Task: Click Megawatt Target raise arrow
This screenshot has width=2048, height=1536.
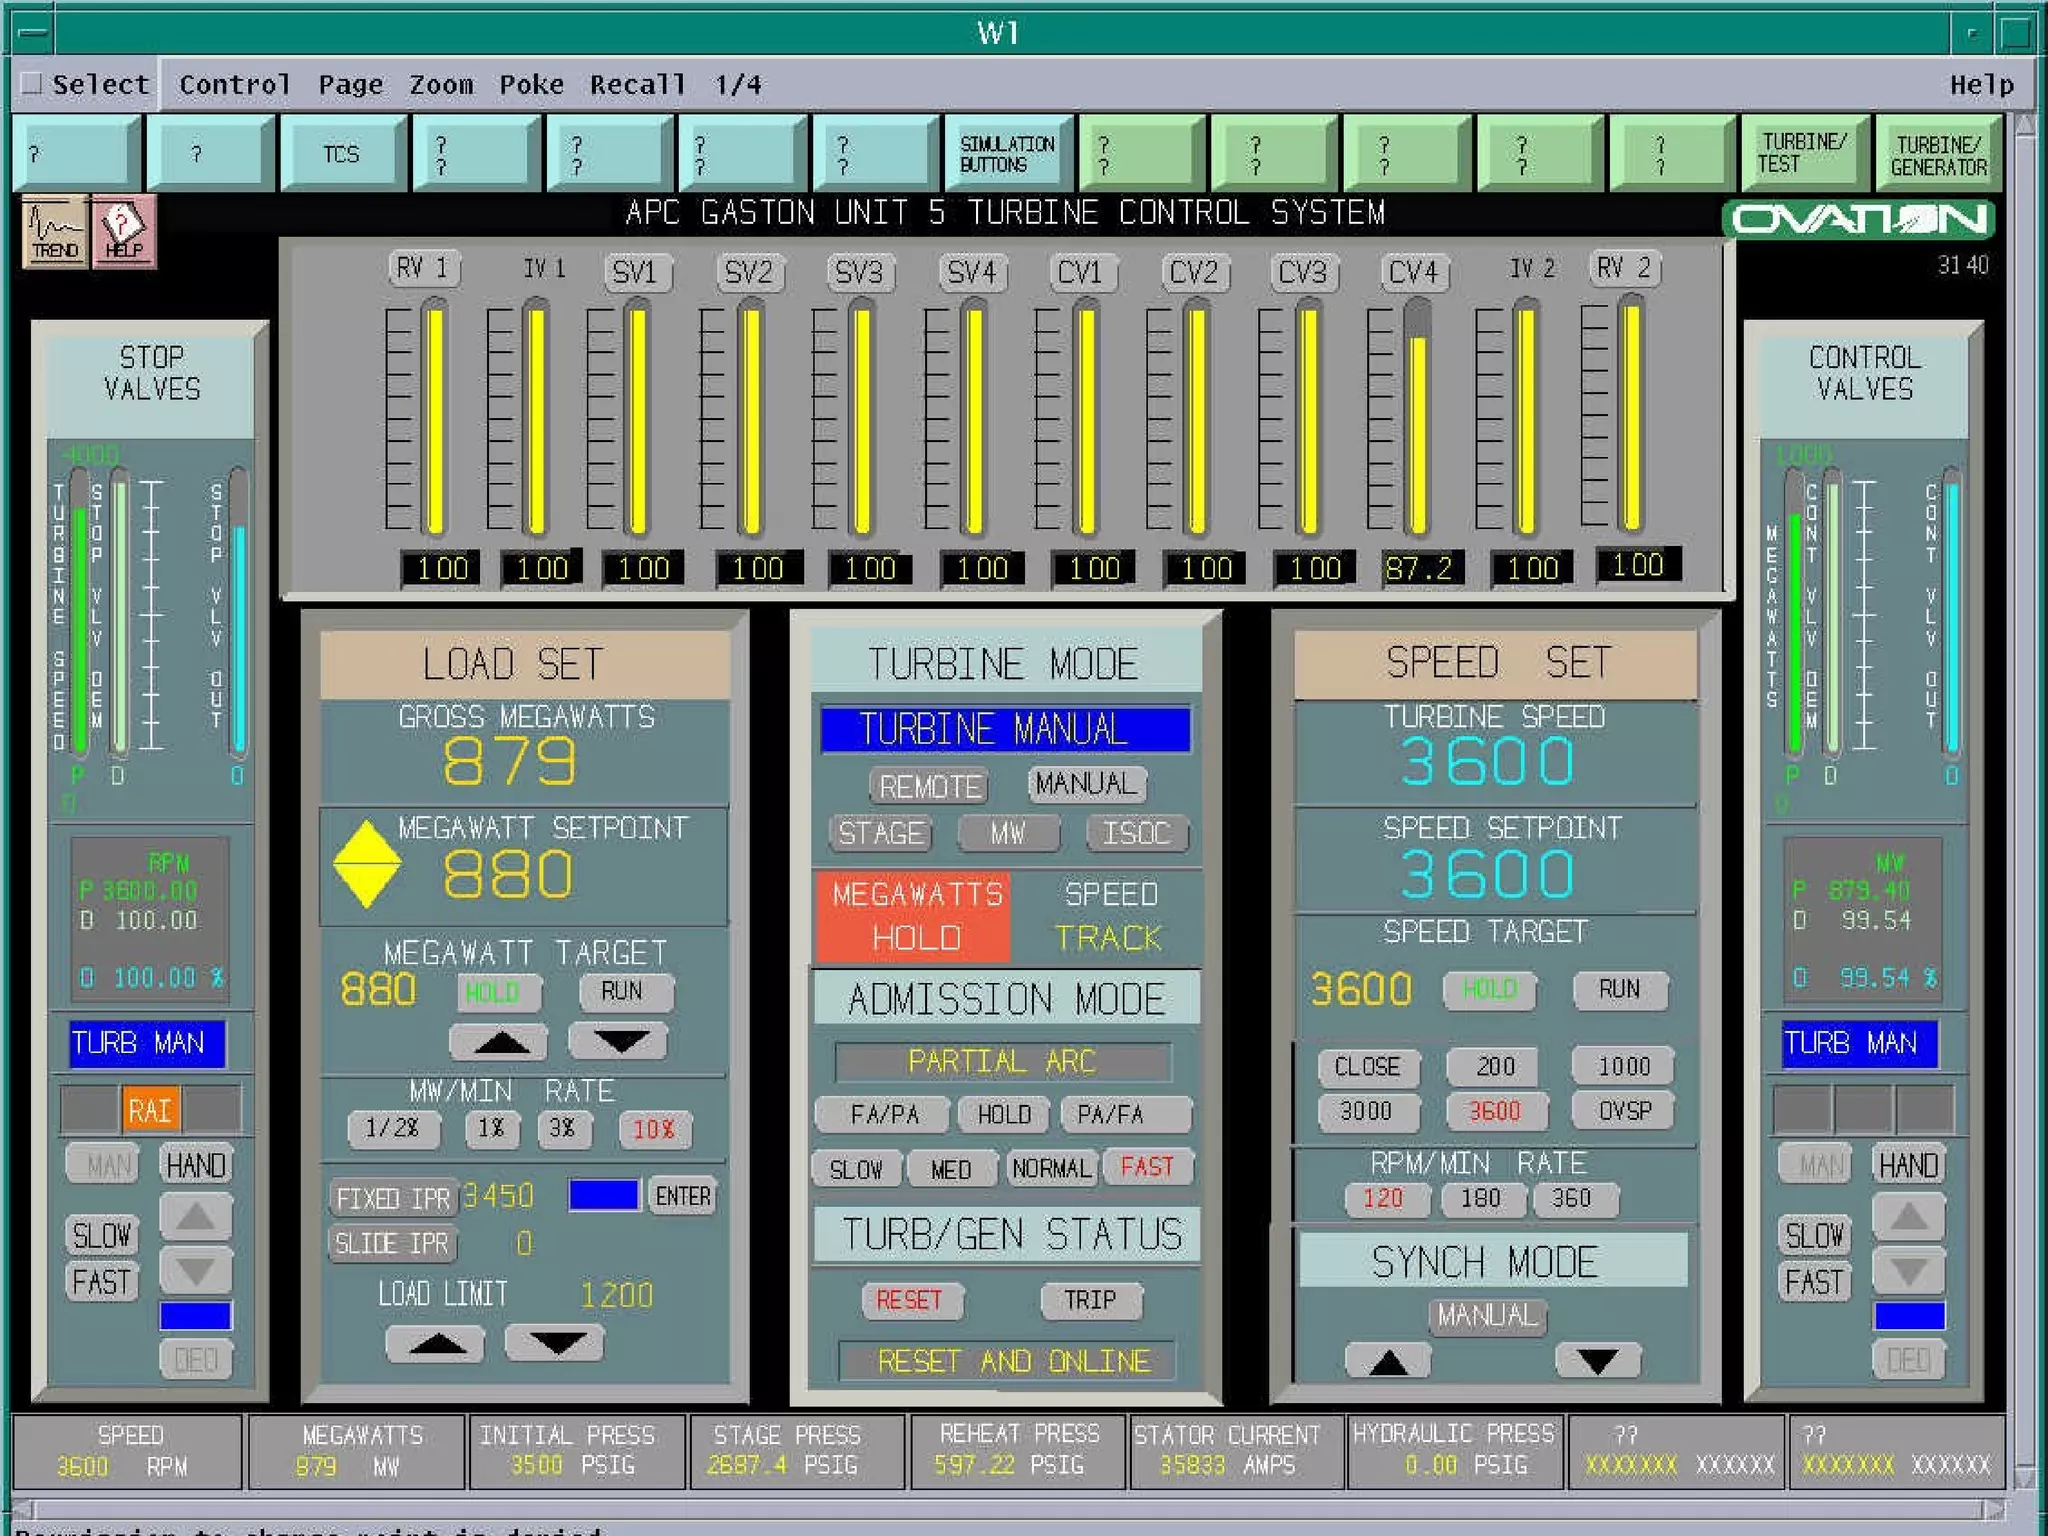Action: click(x=499, y=1043)
